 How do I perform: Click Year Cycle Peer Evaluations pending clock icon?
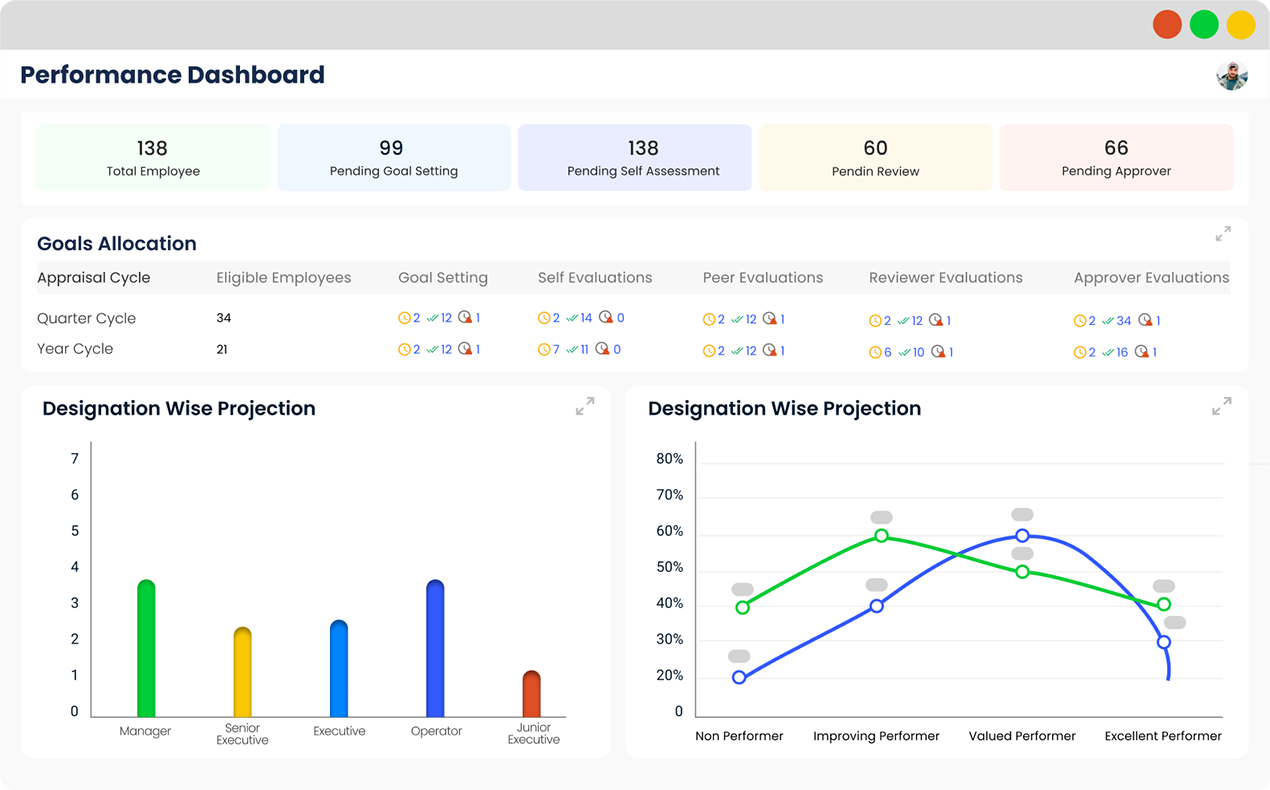tap(709, 350)
